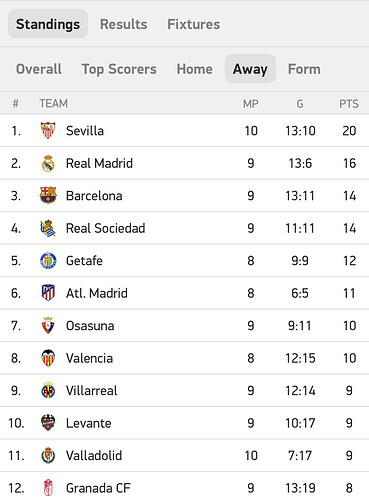Sort by the PTS column header

tap(349, 104)
